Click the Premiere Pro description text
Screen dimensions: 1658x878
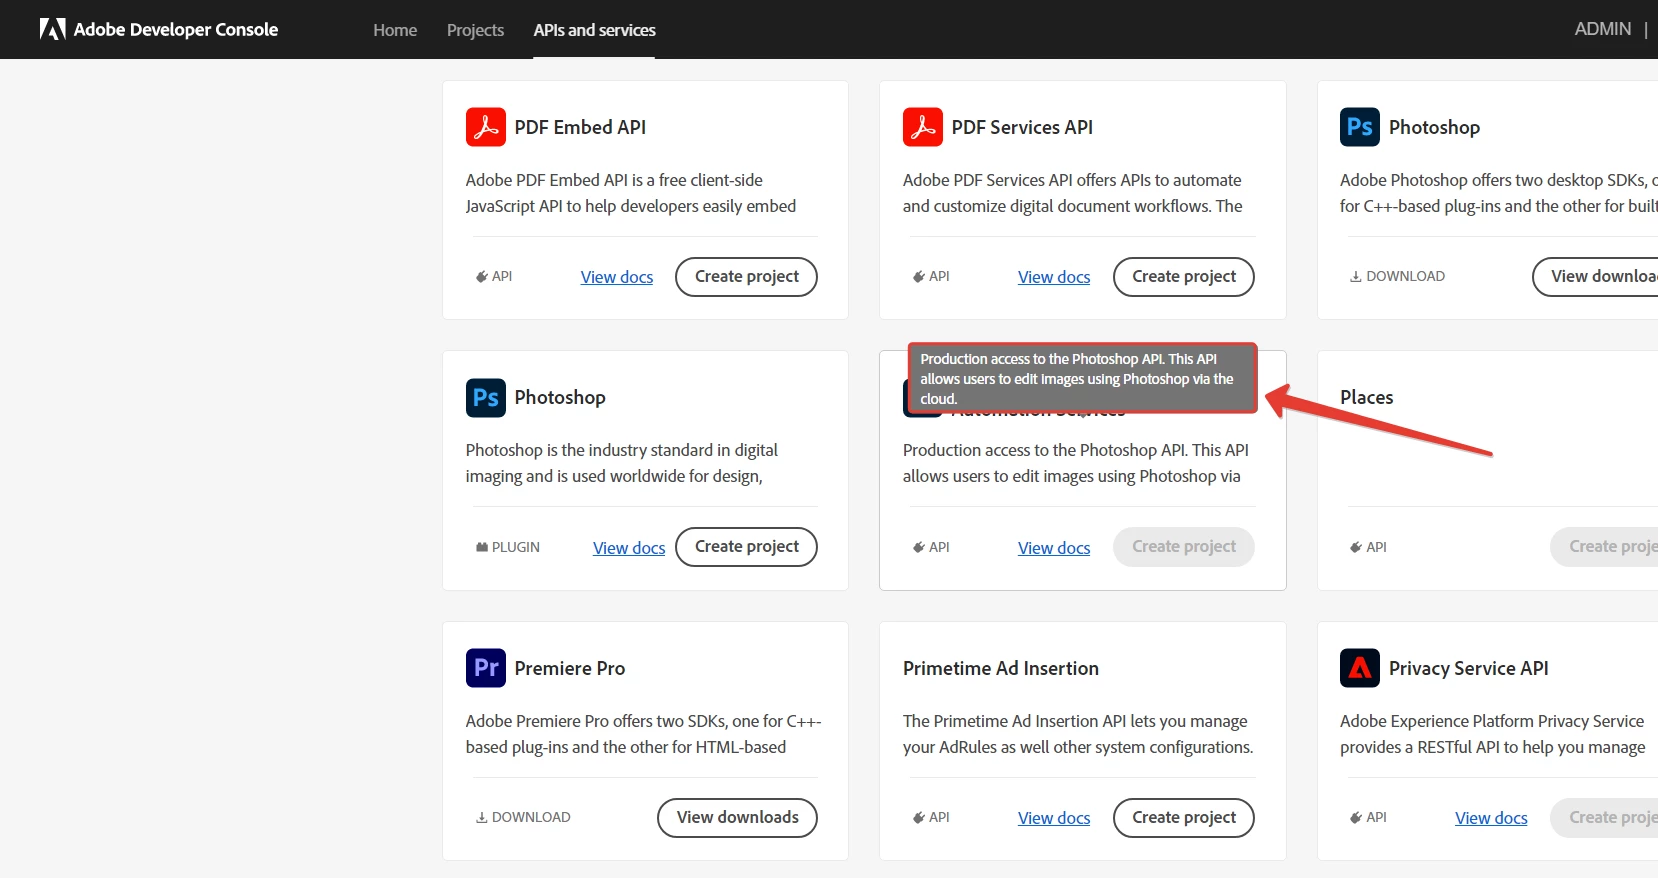(x=643, y=734)
